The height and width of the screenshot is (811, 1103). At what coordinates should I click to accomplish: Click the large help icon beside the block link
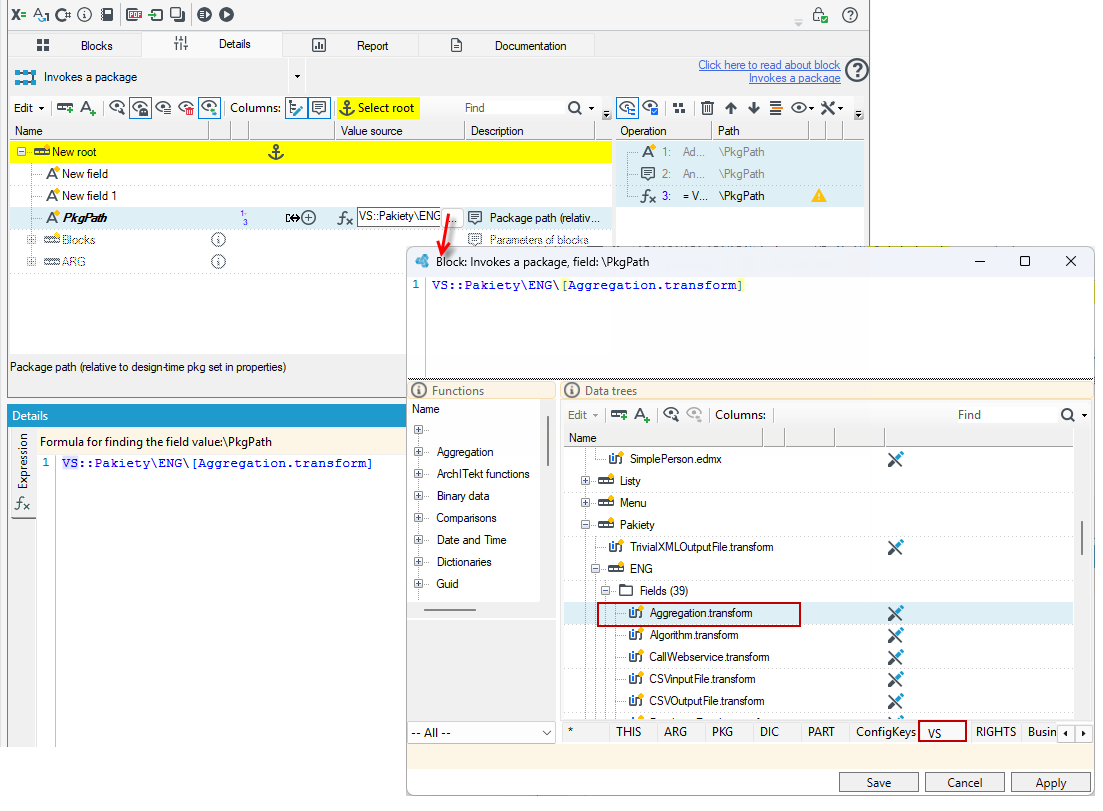tap(857, 70)
